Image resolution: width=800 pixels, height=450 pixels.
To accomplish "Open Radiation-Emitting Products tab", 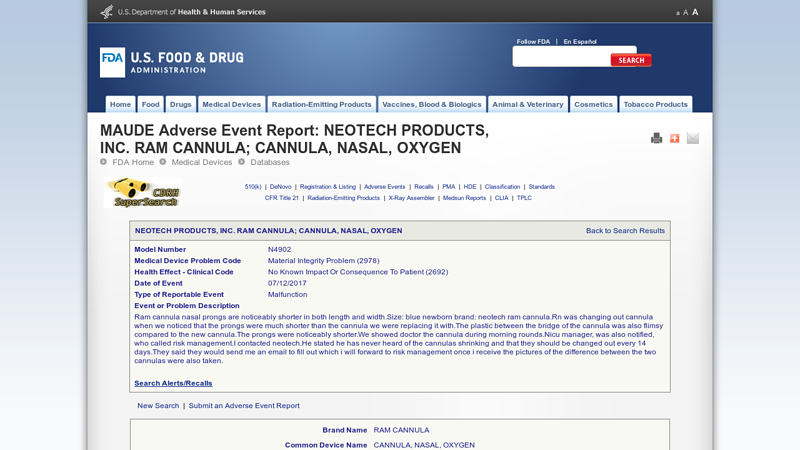I will pos(321,104).
